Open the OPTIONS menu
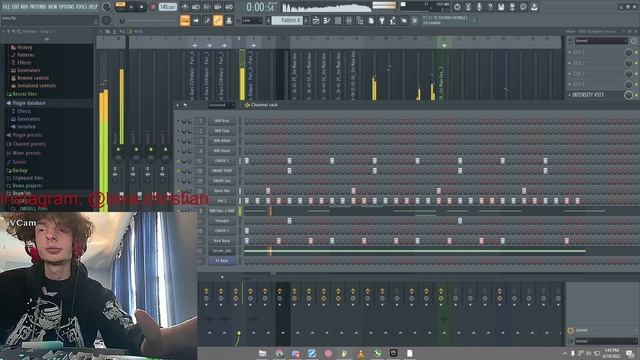The width and height of the screenshot is (640, 360). [67, 7]
